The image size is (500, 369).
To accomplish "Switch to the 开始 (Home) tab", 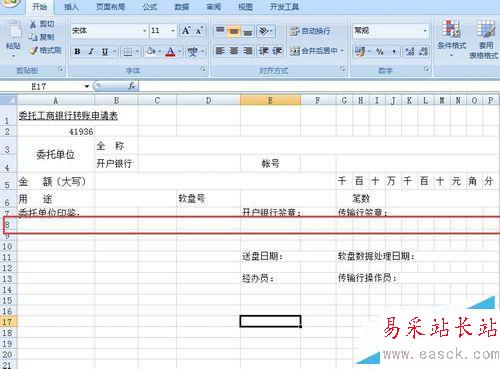I will pos(39,7).
